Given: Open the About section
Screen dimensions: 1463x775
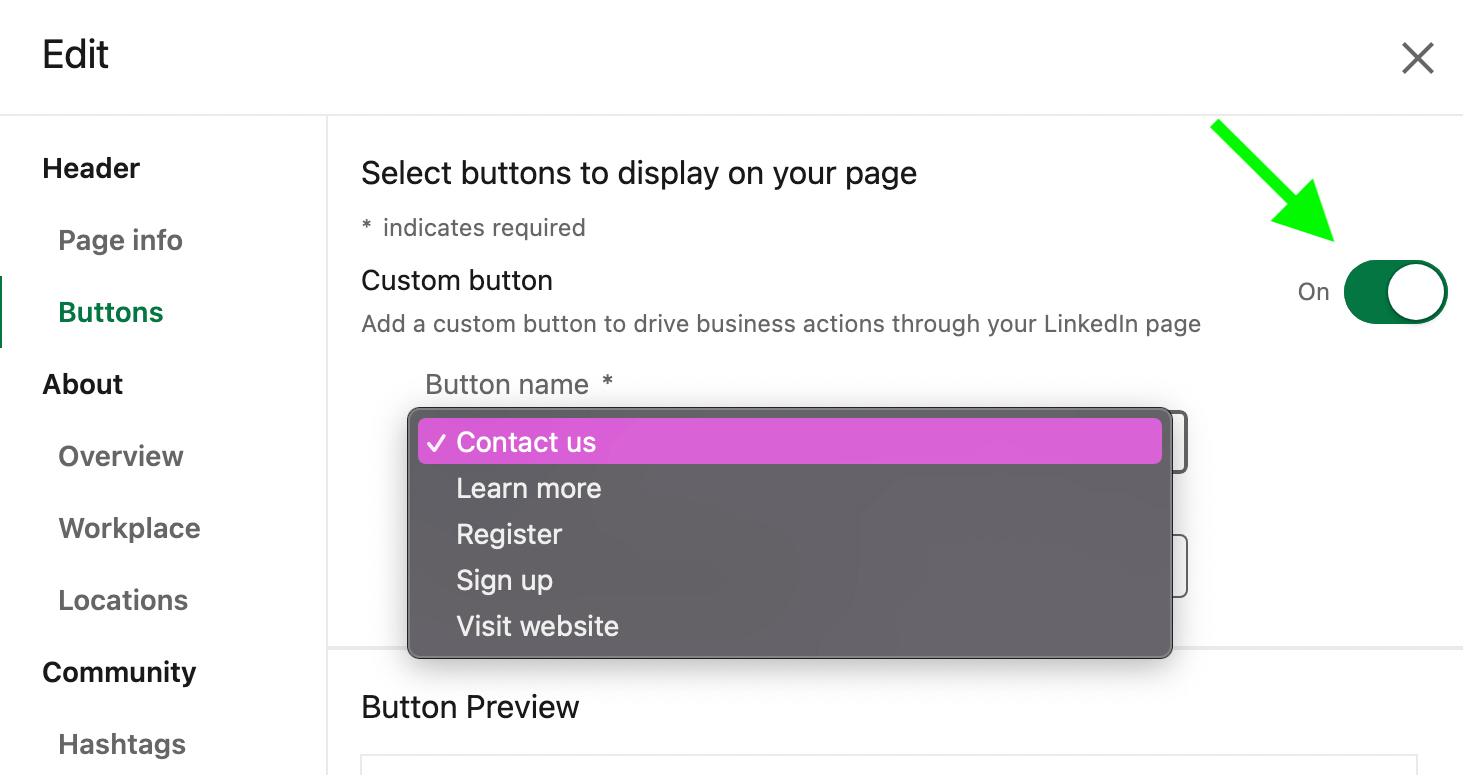Looking at the screenshot, I should pyautogui.click(x=82, y=383).
